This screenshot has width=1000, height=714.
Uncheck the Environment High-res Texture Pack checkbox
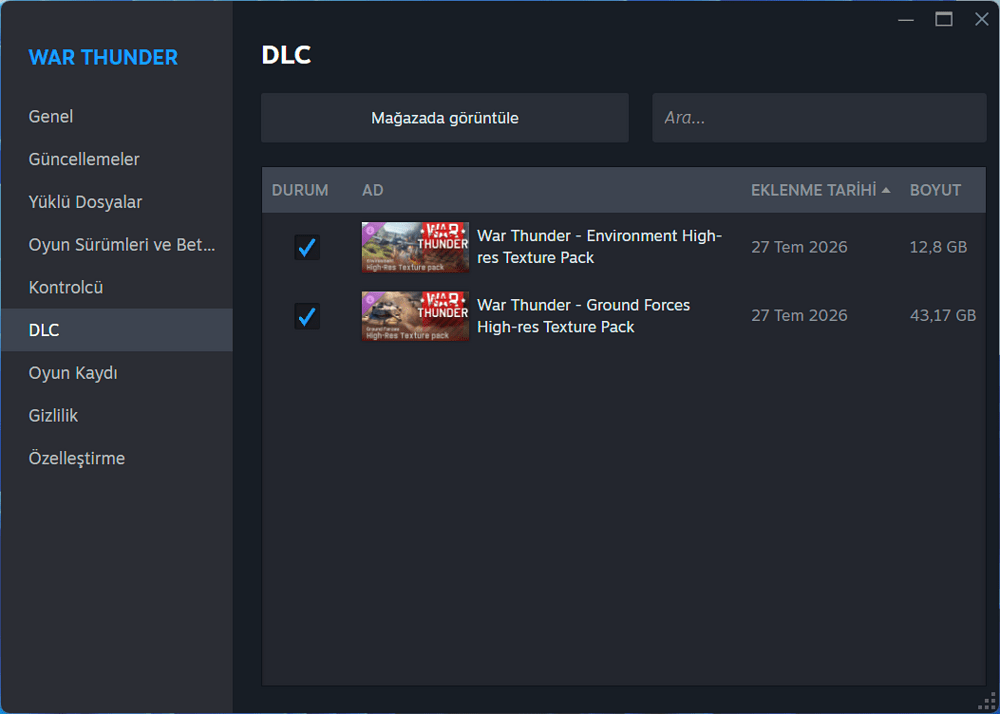click(307, 247)
